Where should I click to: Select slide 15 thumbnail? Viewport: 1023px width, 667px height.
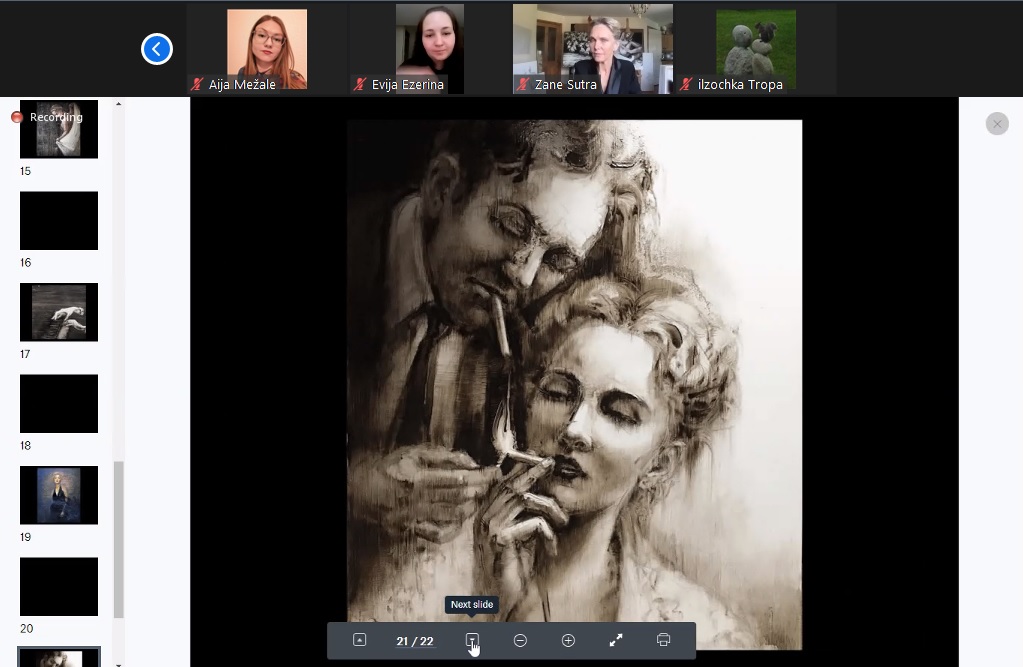59,129
